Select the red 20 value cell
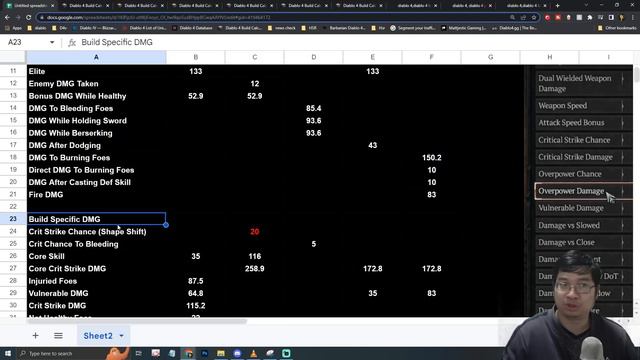 click(255, 231)
